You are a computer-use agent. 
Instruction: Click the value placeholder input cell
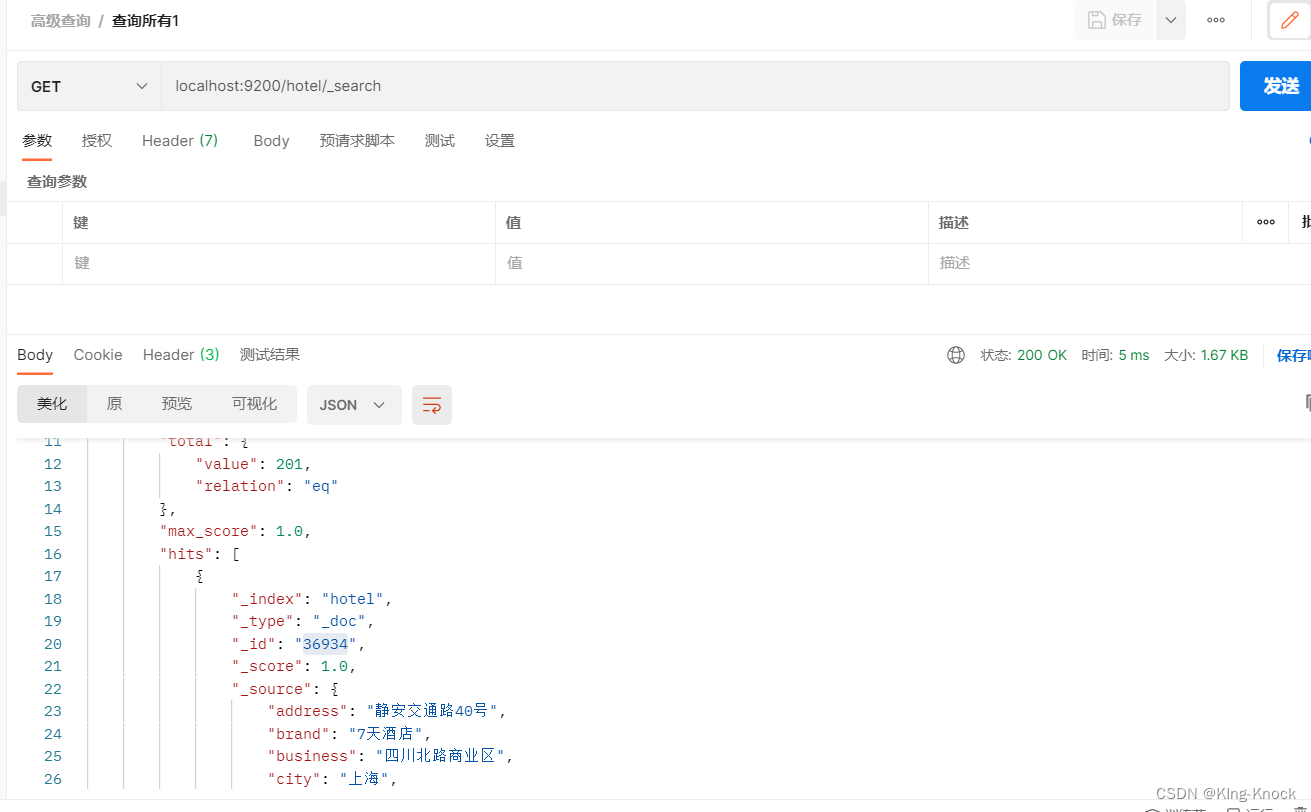(x=712, y=263)
